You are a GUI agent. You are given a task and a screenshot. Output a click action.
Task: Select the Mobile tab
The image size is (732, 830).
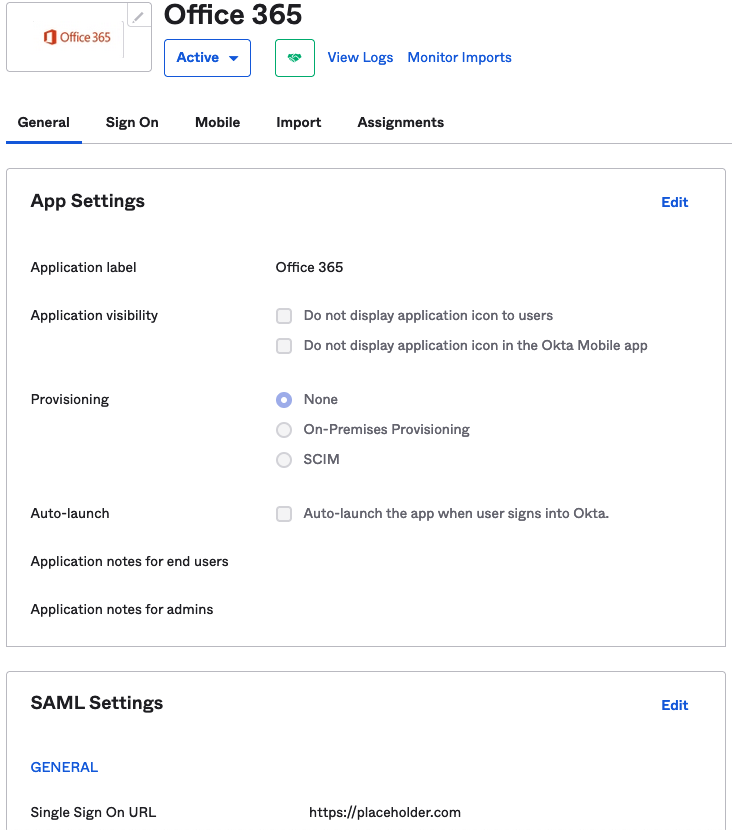(217, 122)
